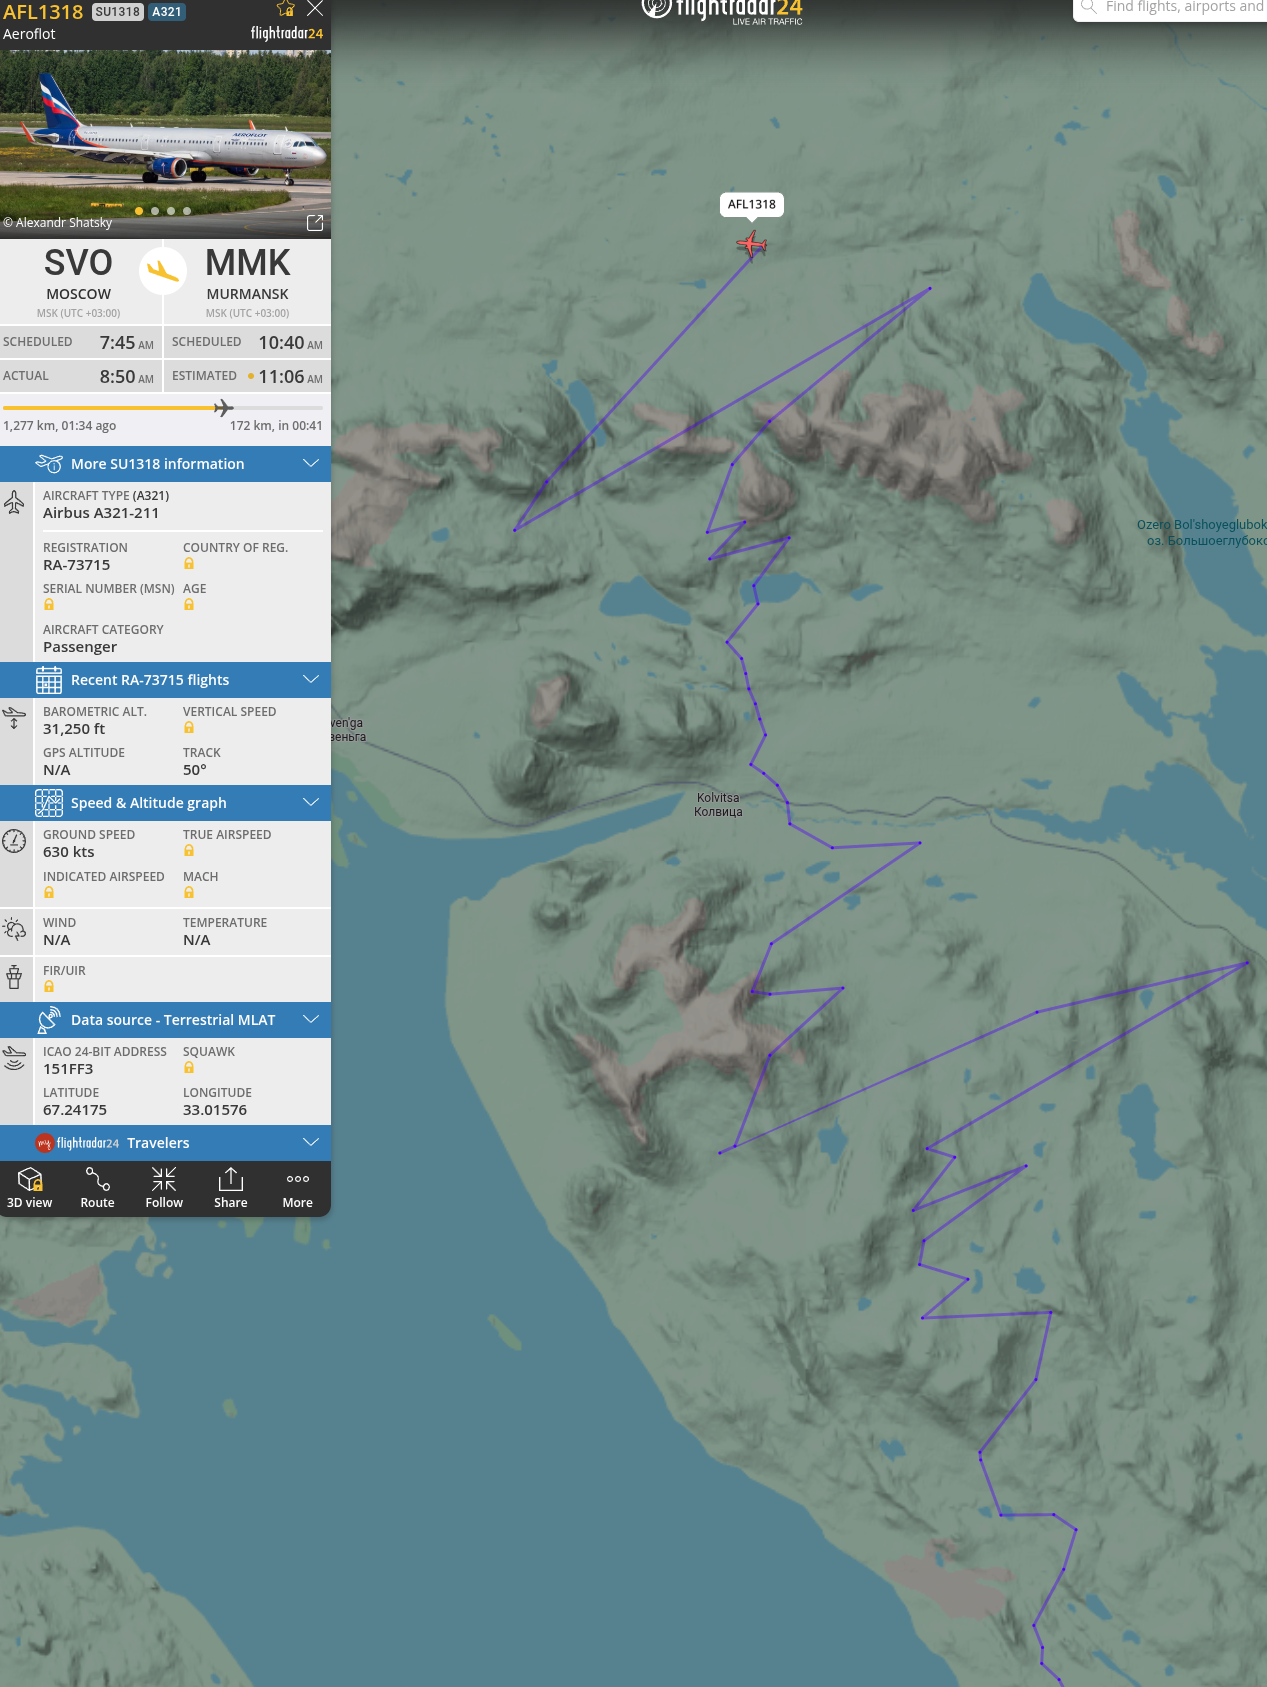Viewport: 1267px width, 1687px height.
Task: Click the Ozero Bol'shoyeglubok lake label
Action: pyautogui.click(x=1202, y=532)
